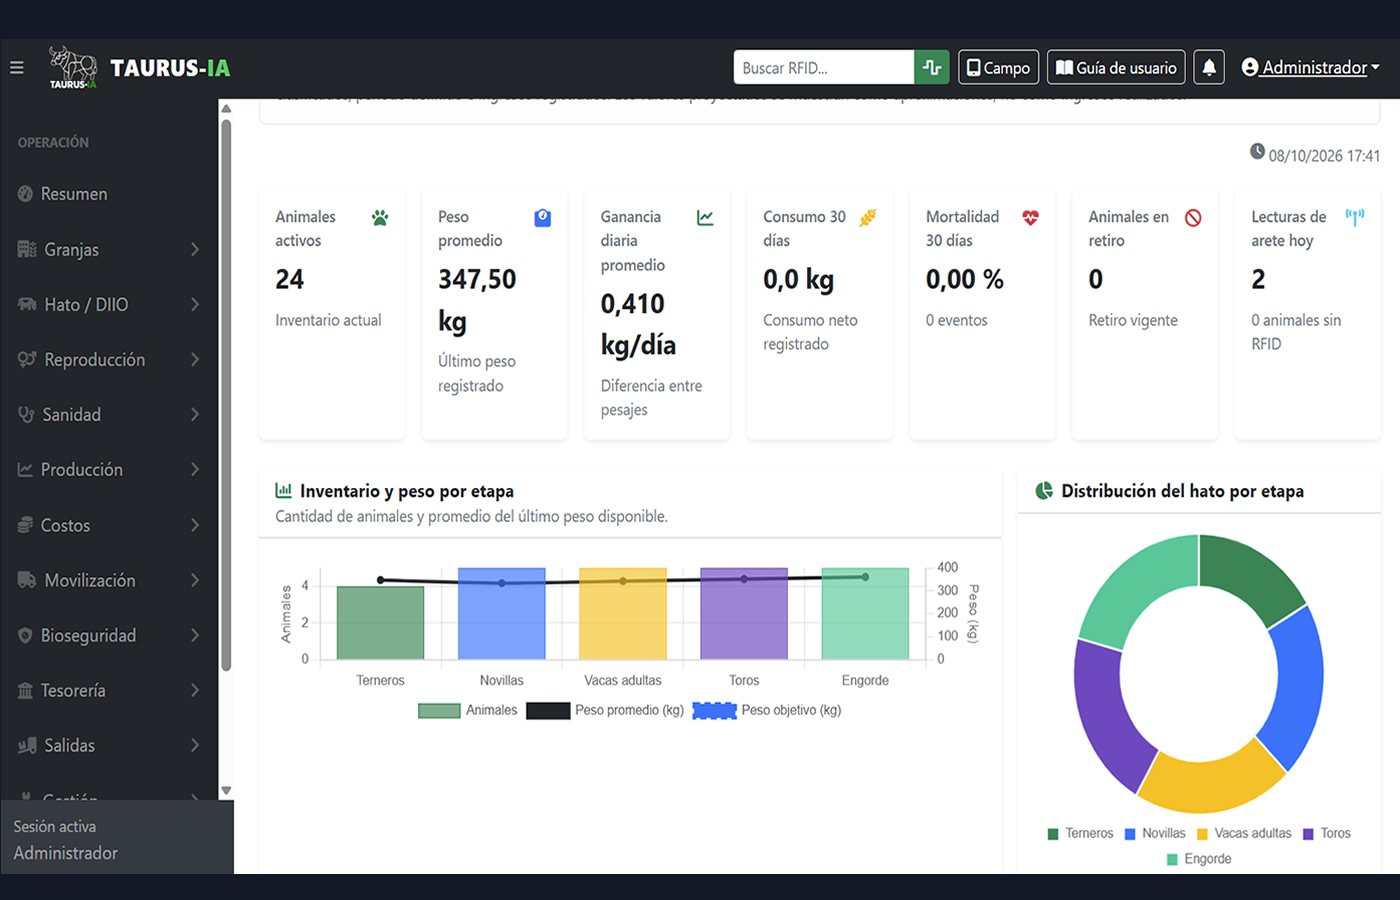Image resolution: width=1400 pixels, height=900 pixels.
Task: Expand the Hato / DIIO submenu chevron
Action: coord(195,304)
